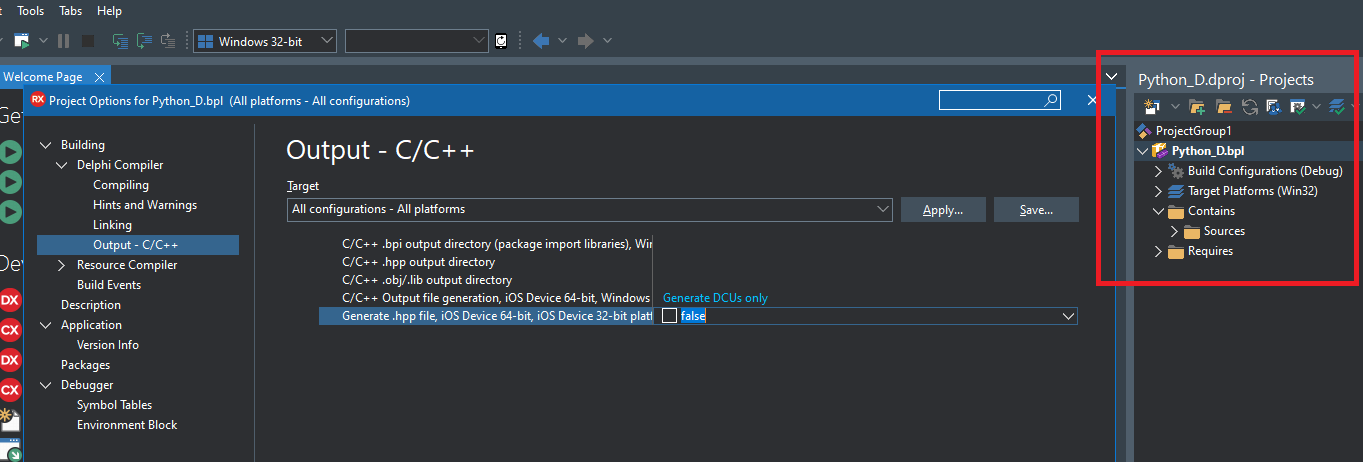Toggle the Generate .hpp file checkbox
Viewport: 1363px width, 462px height.
point(669,316)
